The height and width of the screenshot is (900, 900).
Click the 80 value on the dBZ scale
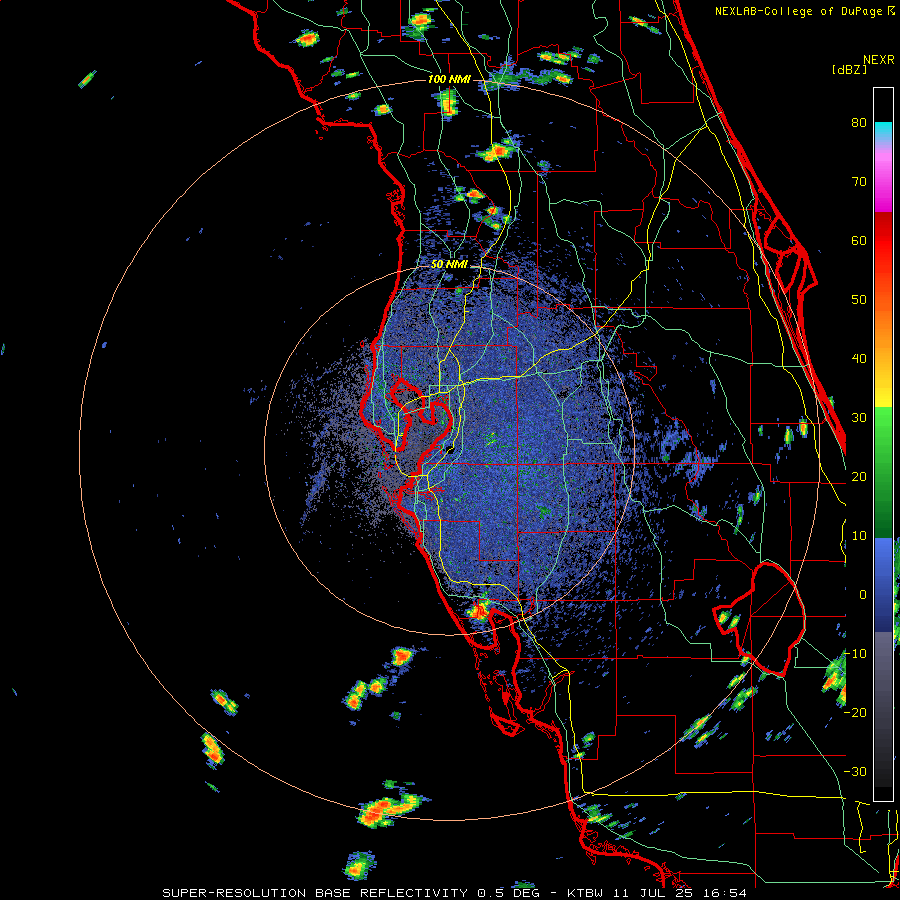tap(859, 122)
